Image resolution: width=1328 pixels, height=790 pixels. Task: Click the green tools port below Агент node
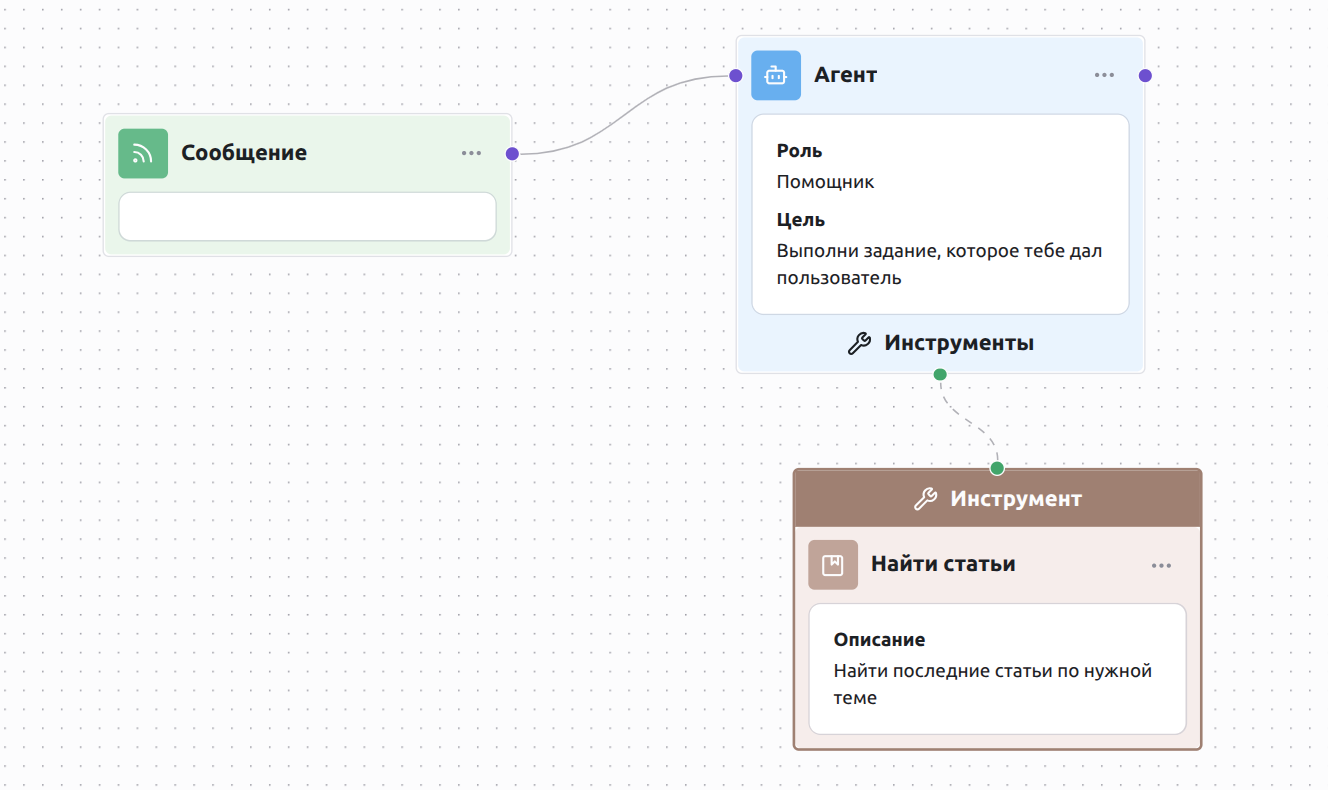[x=939, y=375]
